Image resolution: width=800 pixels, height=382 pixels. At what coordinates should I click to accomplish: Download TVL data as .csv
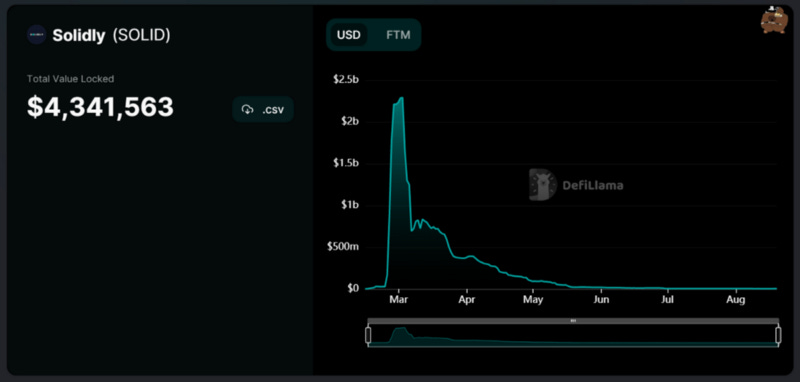pyautogui.click(x=263, y=109)
